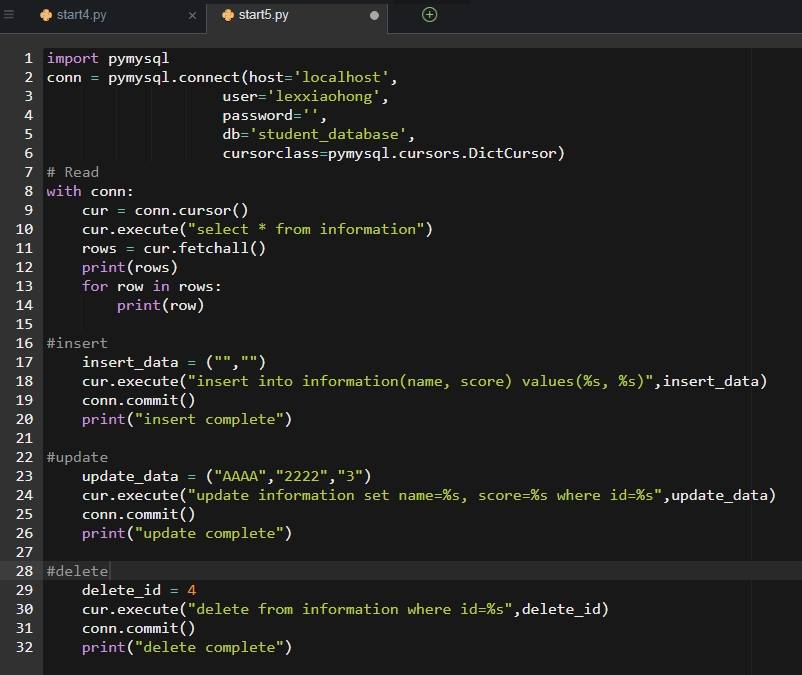Click the 'insert complete' print line

[x=187, y=419]
